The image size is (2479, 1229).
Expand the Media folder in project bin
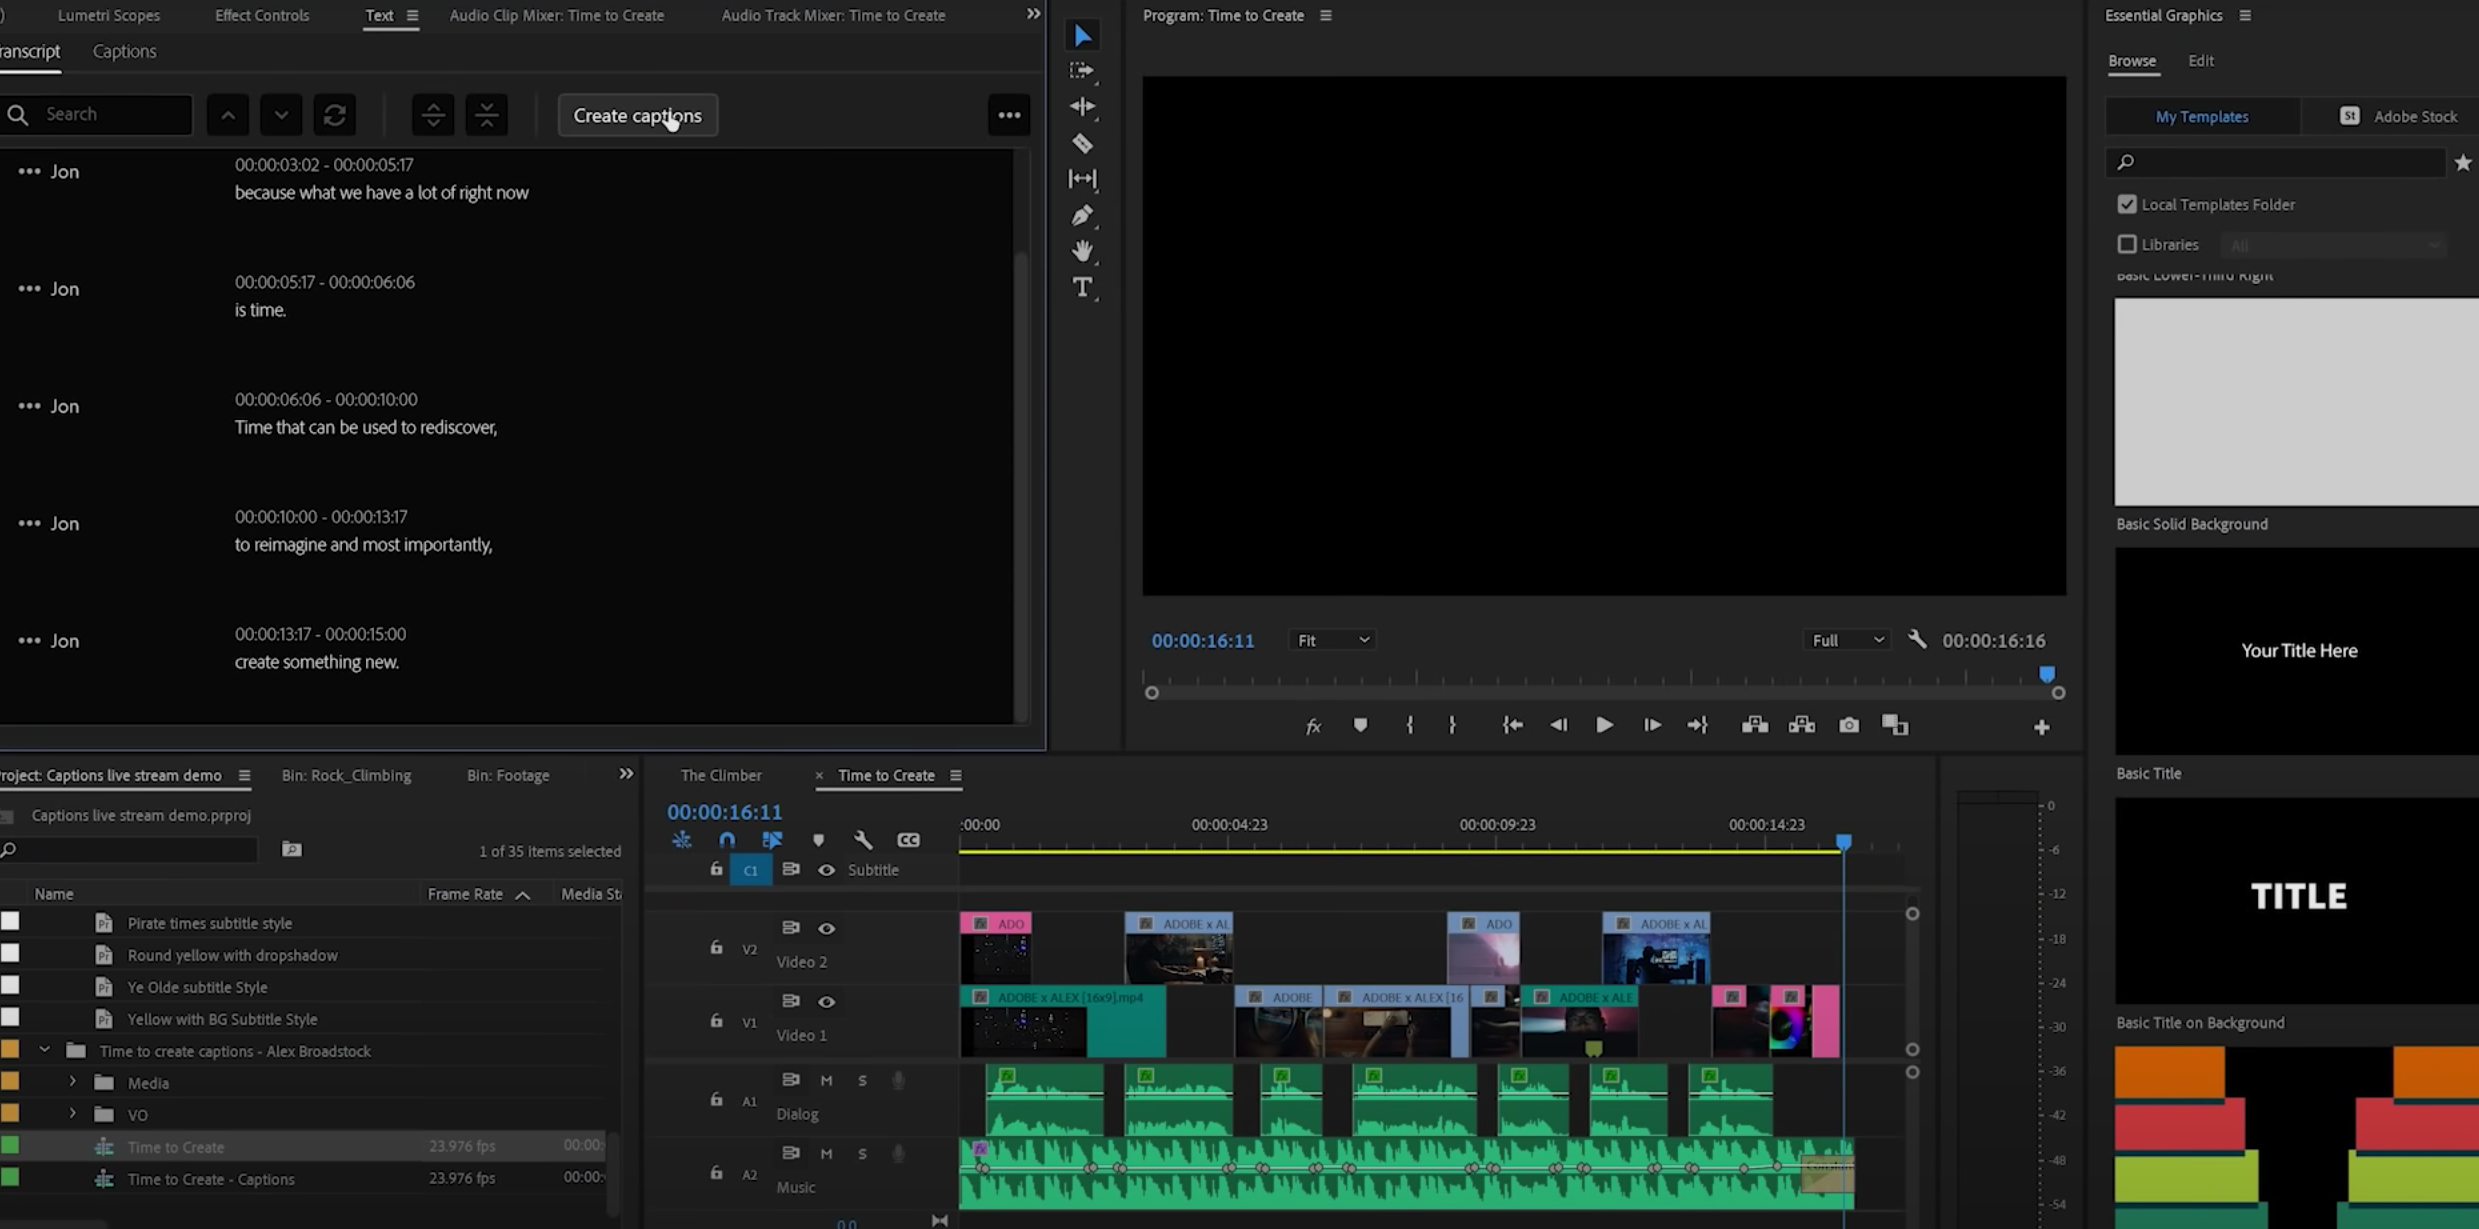72,1082
